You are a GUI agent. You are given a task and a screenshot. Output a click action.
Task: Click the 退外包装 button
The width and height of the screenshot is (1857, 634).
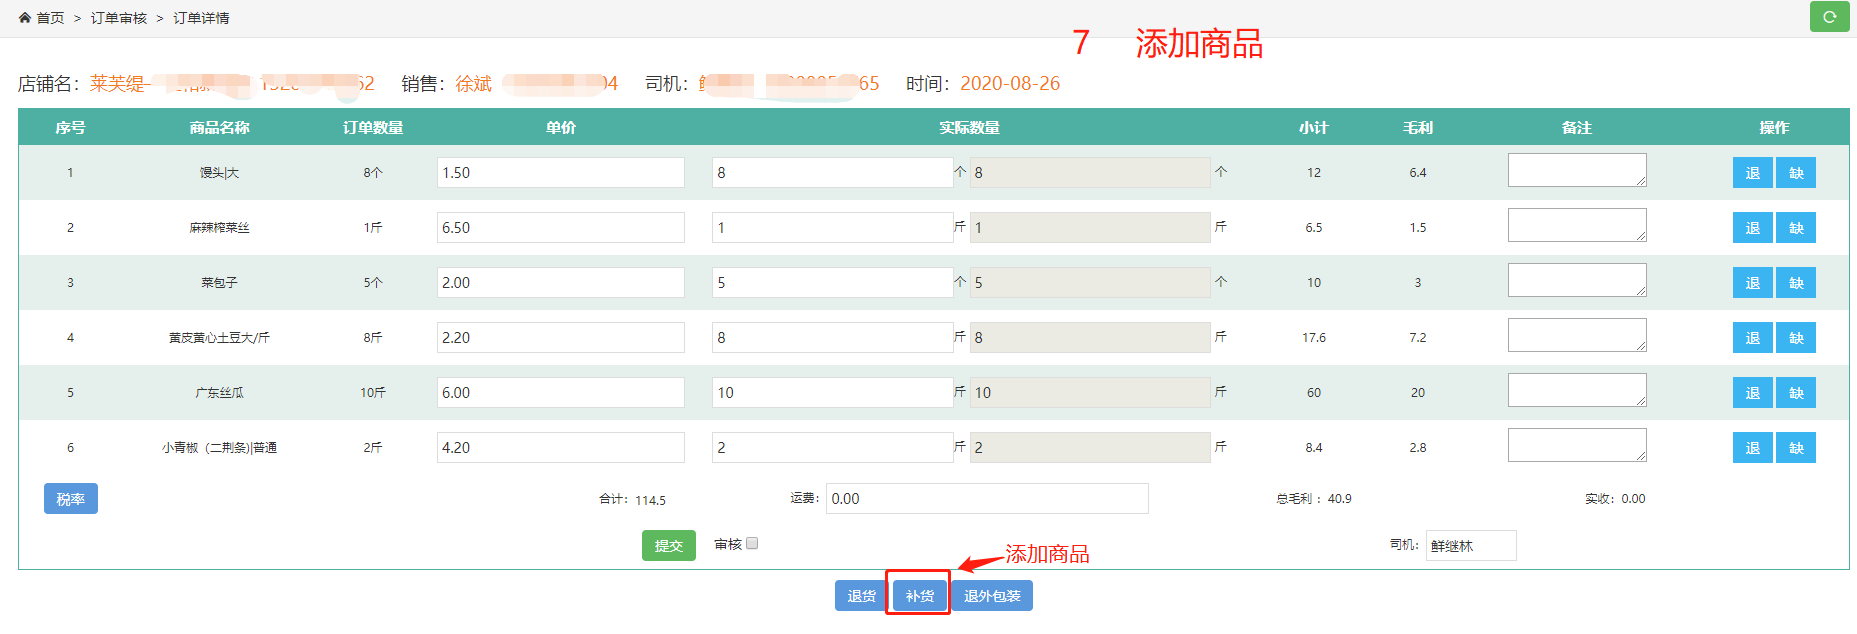click(992, 596)
